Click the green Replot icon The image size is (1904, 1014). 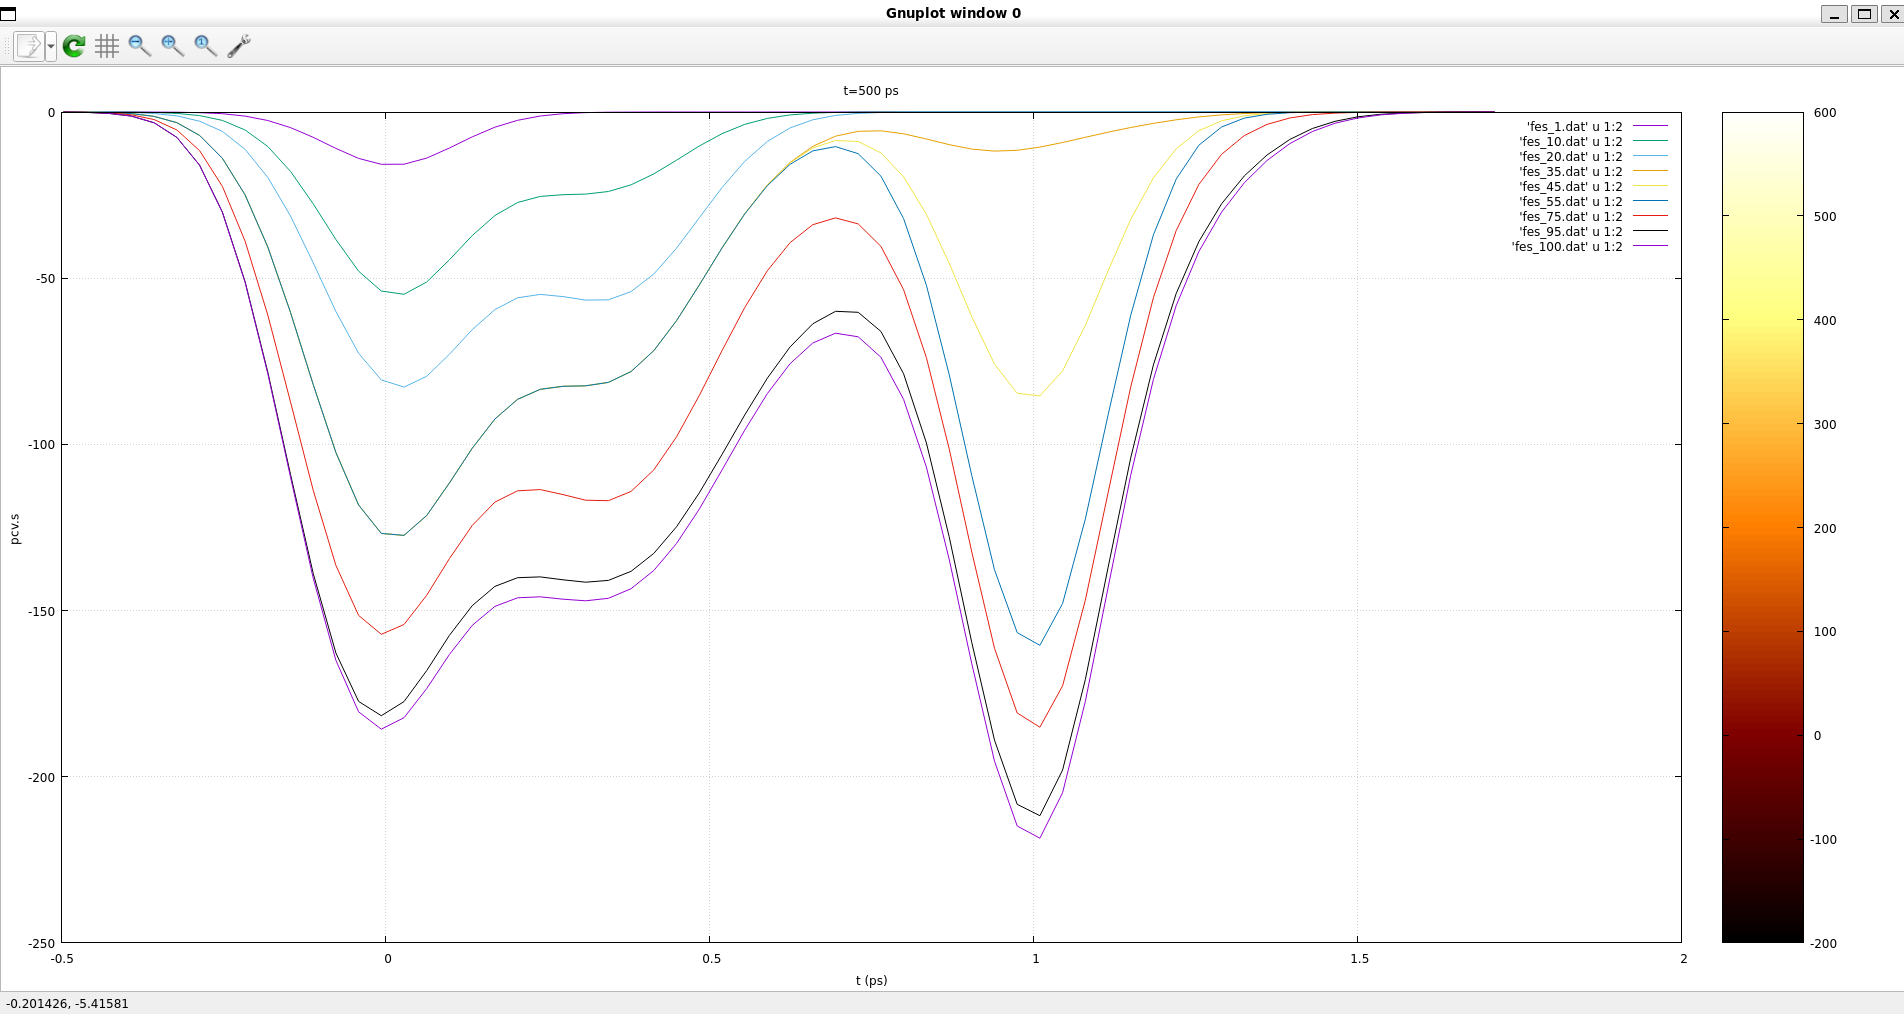coord(74,46)
